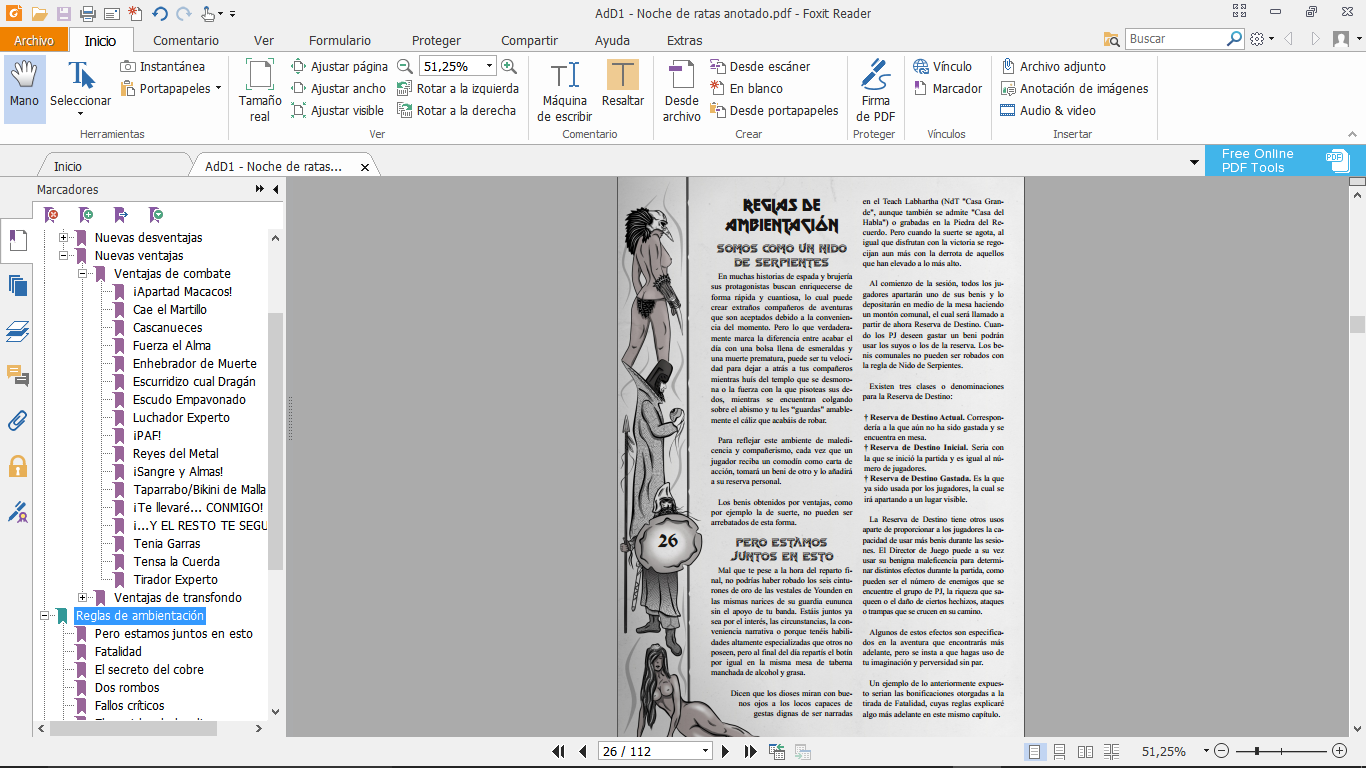1366x768 pixels.
Task: Close the AdD1 document tab
Action: pos(365,168)
